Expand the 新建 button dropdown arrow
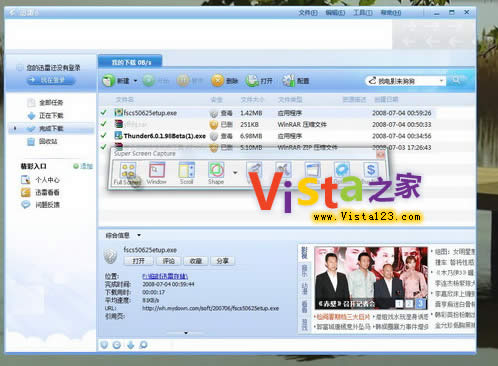Image resolution: width=498 pixels, height=366 pixels. coord(135,81)
